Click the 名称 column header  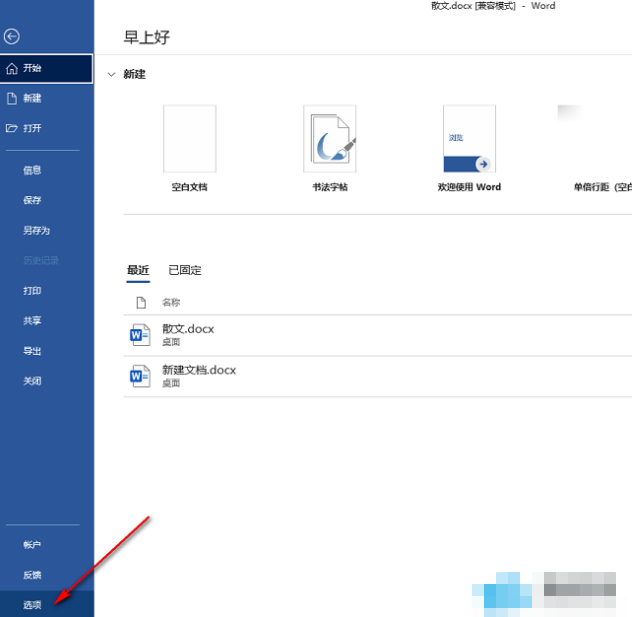pyautogui.click(x=171, y=302)
